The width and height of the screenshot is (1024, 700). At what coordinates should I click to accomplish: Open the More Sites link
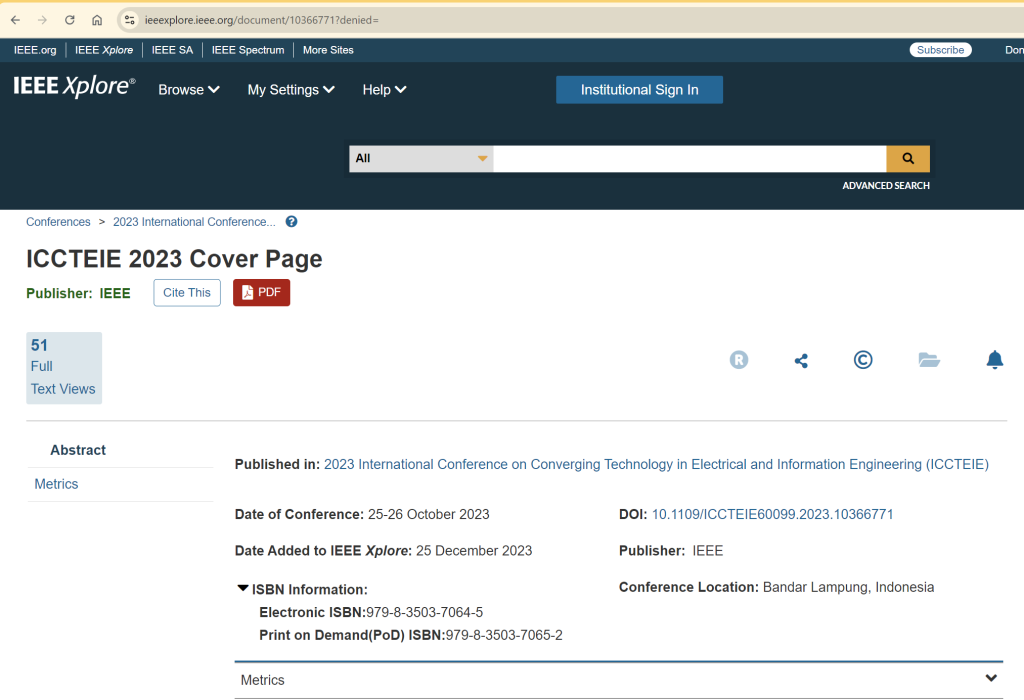point(328,50)
